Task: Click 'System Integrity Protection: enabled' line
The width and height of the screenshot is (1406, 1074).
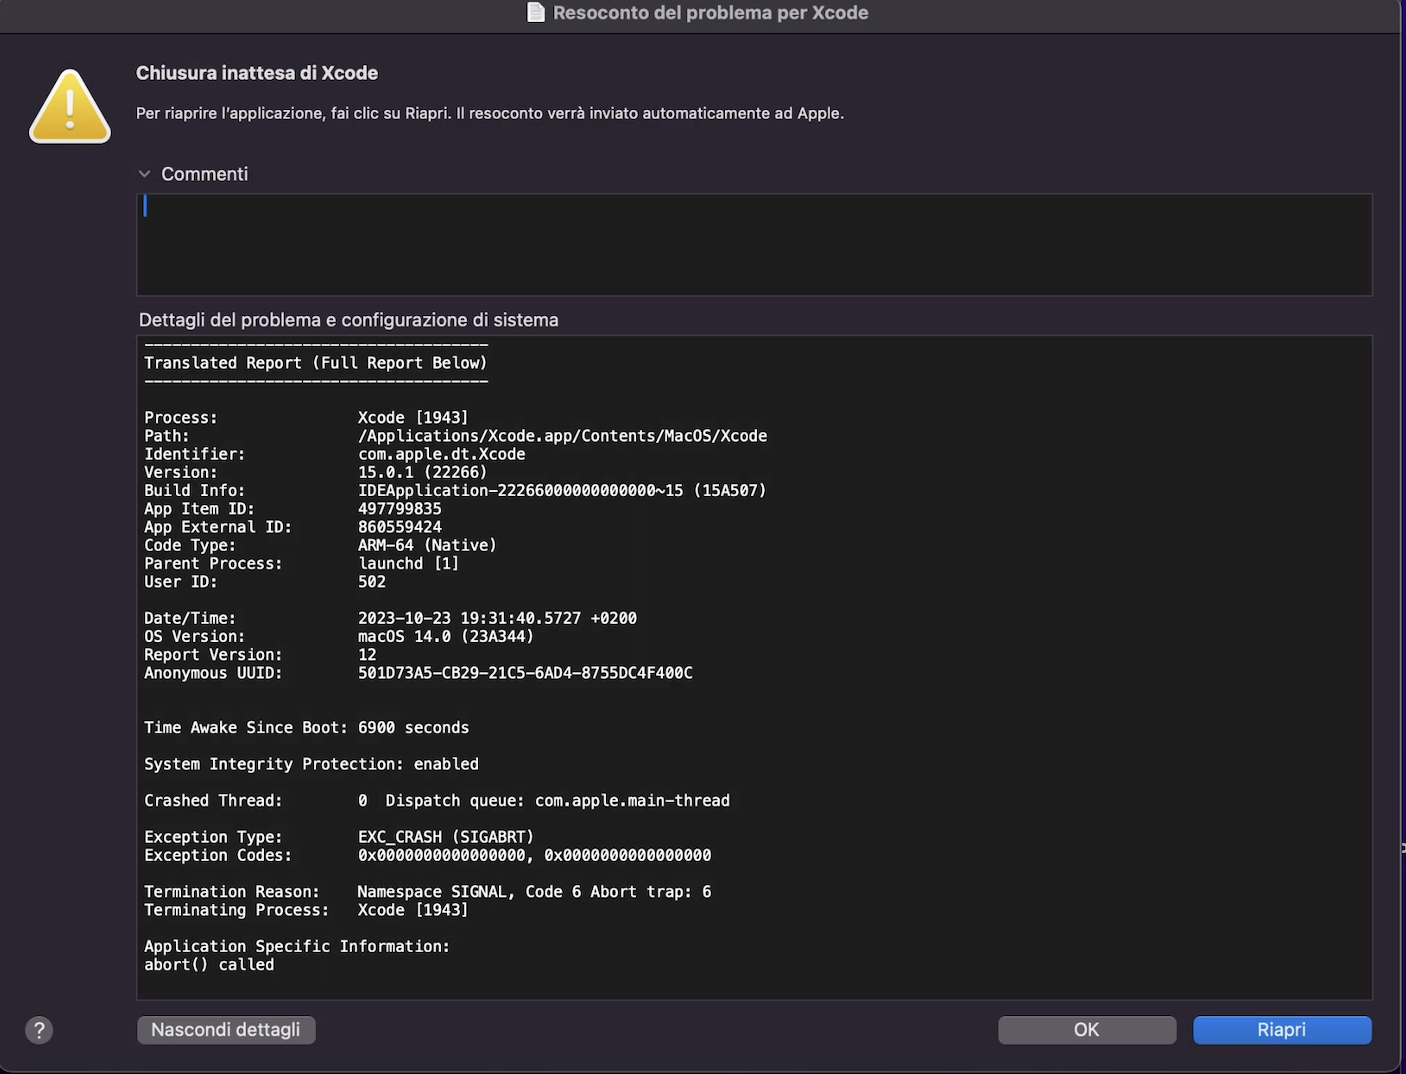Action: (x=311, y=764)
